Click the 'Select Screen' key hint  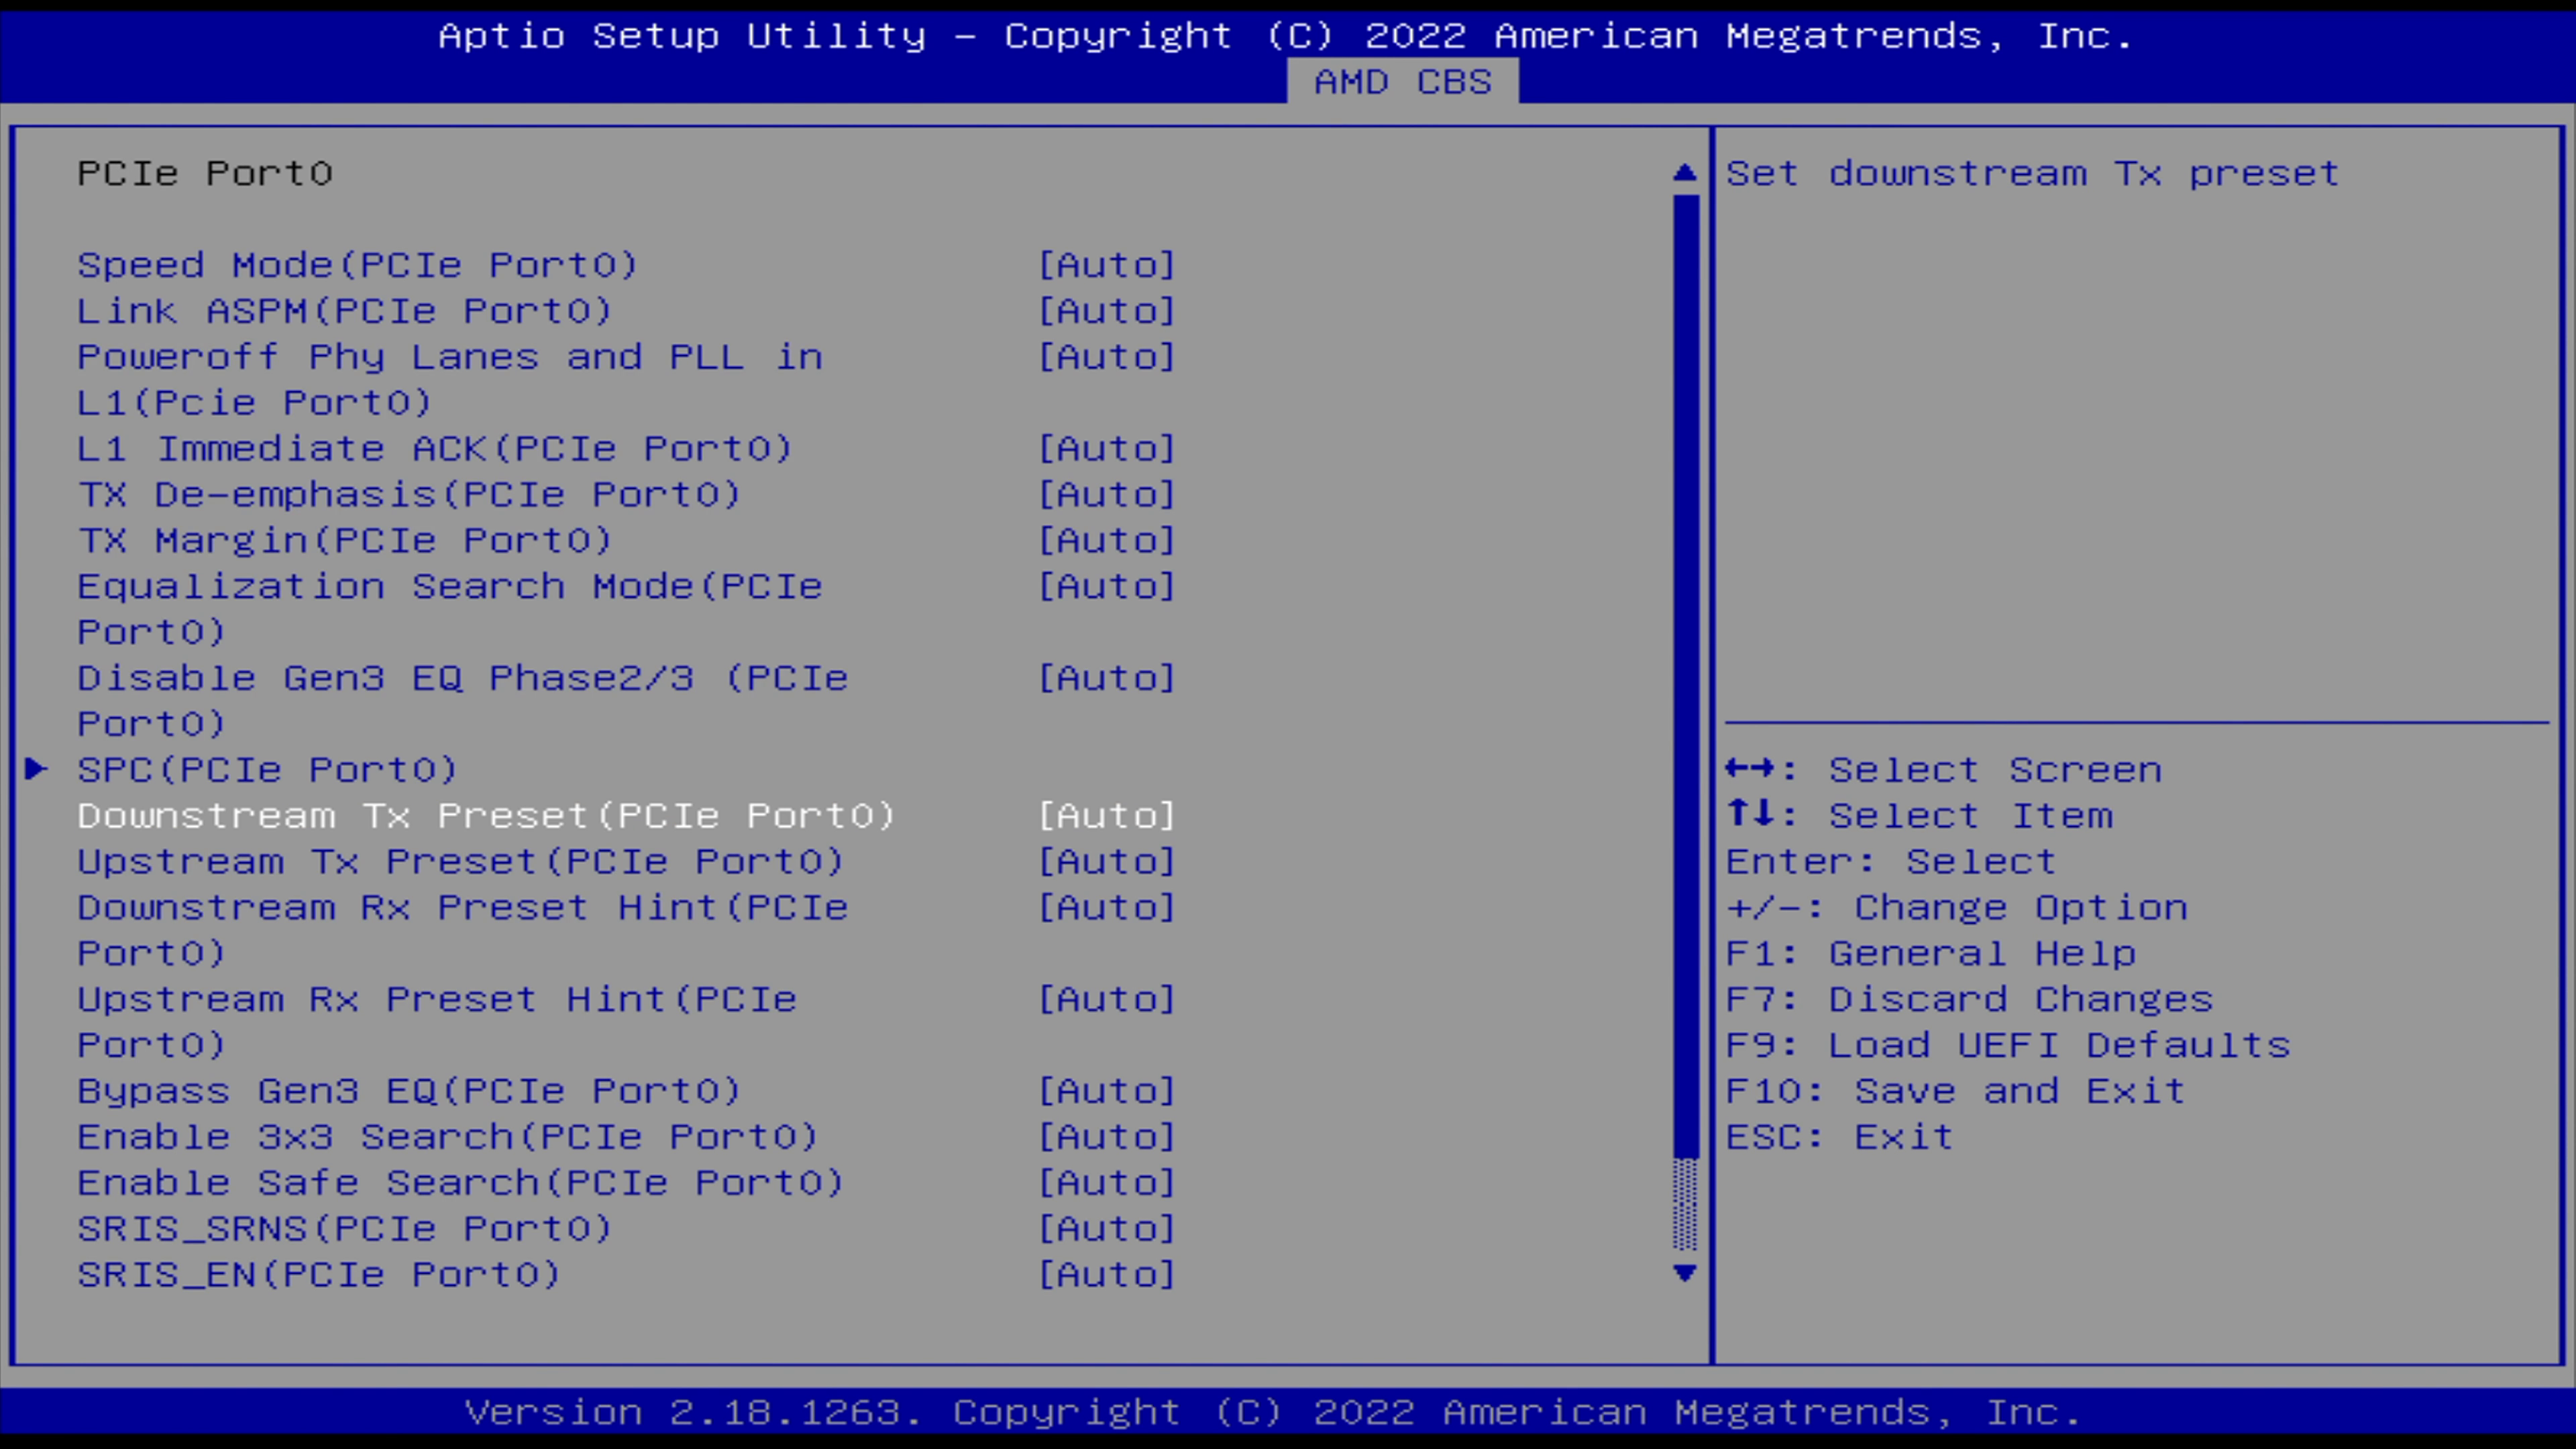point(1943,770)
